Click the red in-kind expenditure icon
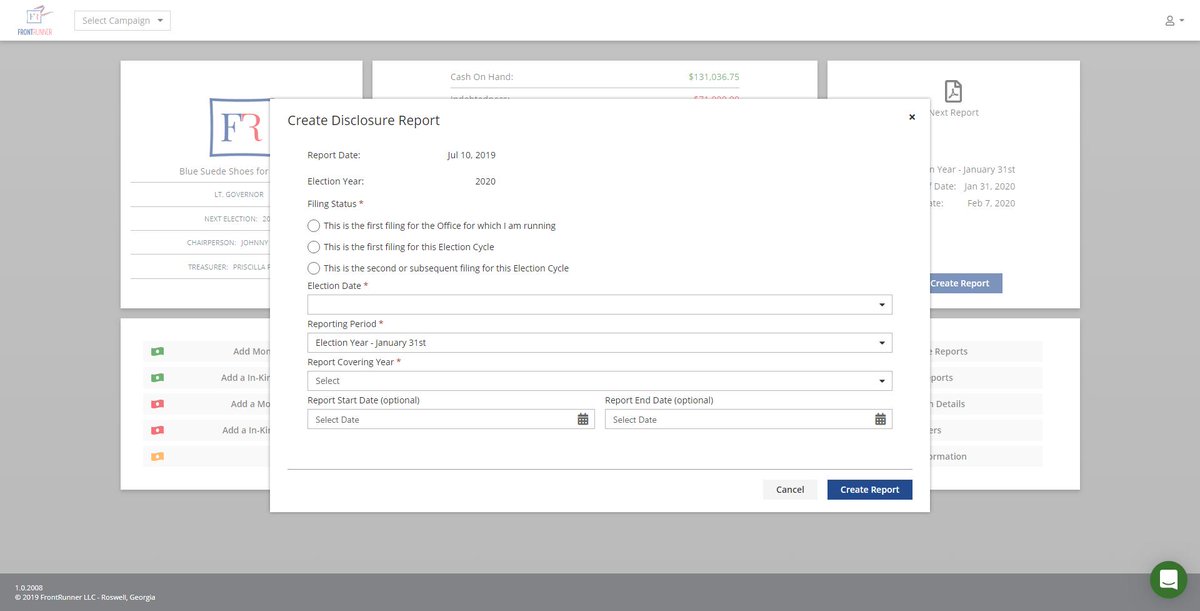Image resolution: width=1200 pixels, height=611 pixels. (x=156, y=429)
